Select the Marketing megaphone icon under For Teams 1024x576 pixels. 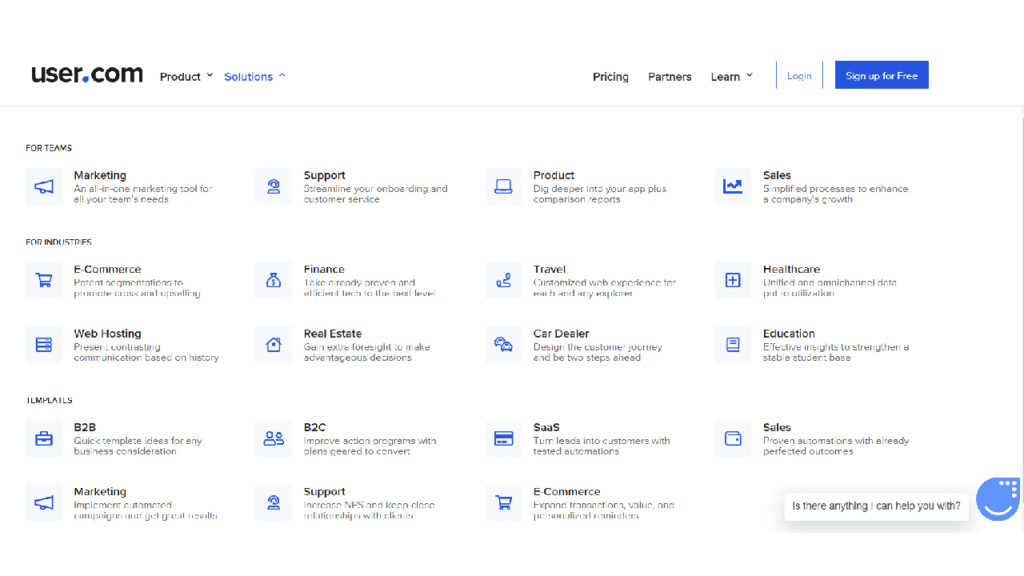[x=43, y=186]
